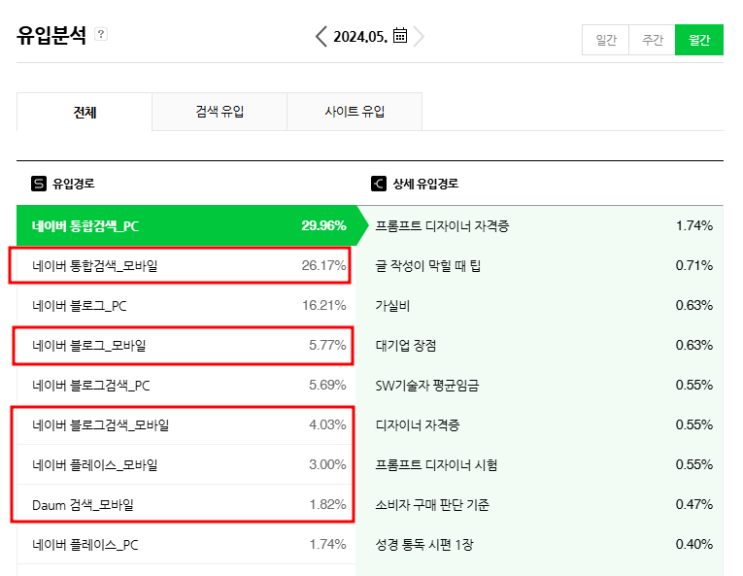The image size is (743, 576).
Task: Select the 네이버 플레이스_모바일 row
Action: [x=186, y=465]
